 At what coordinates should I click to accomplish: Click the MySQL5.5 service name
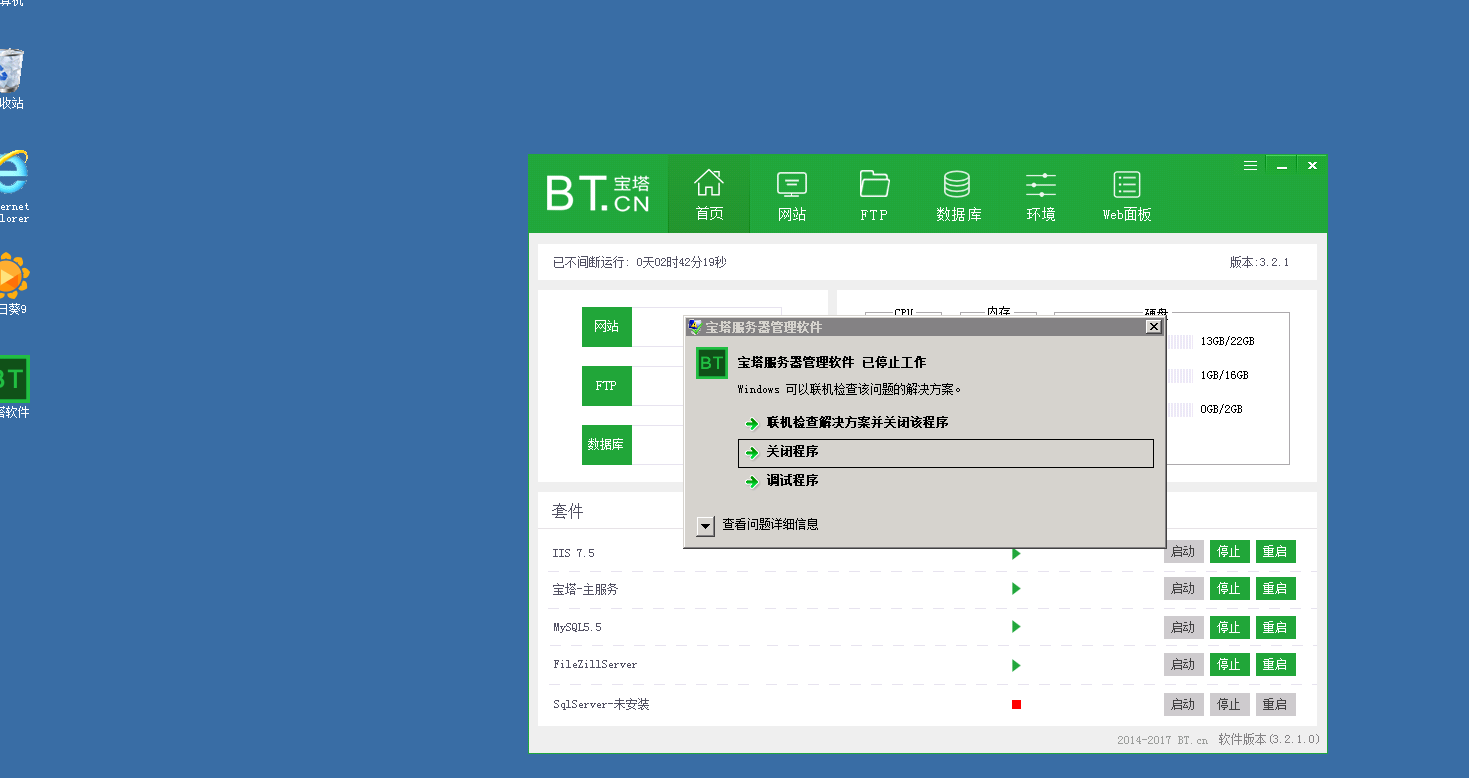click(577, 627)
